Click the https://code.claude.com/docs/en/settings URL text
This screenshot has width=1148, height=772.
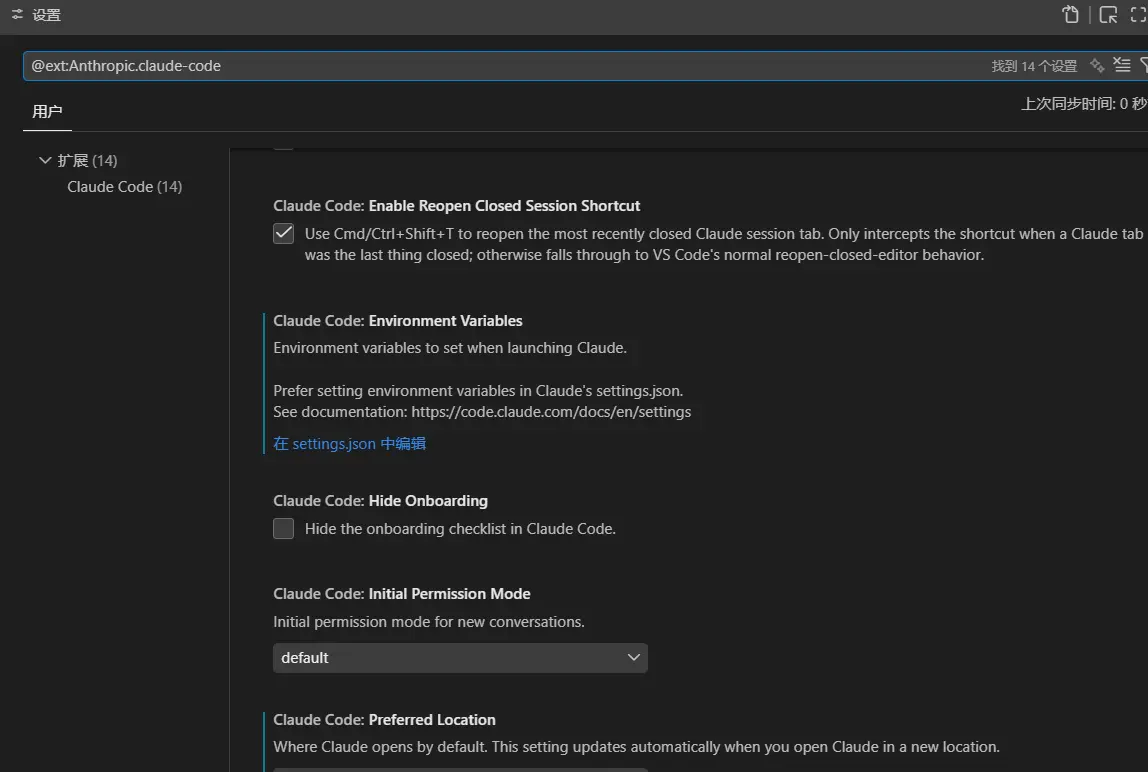(551, 412)
